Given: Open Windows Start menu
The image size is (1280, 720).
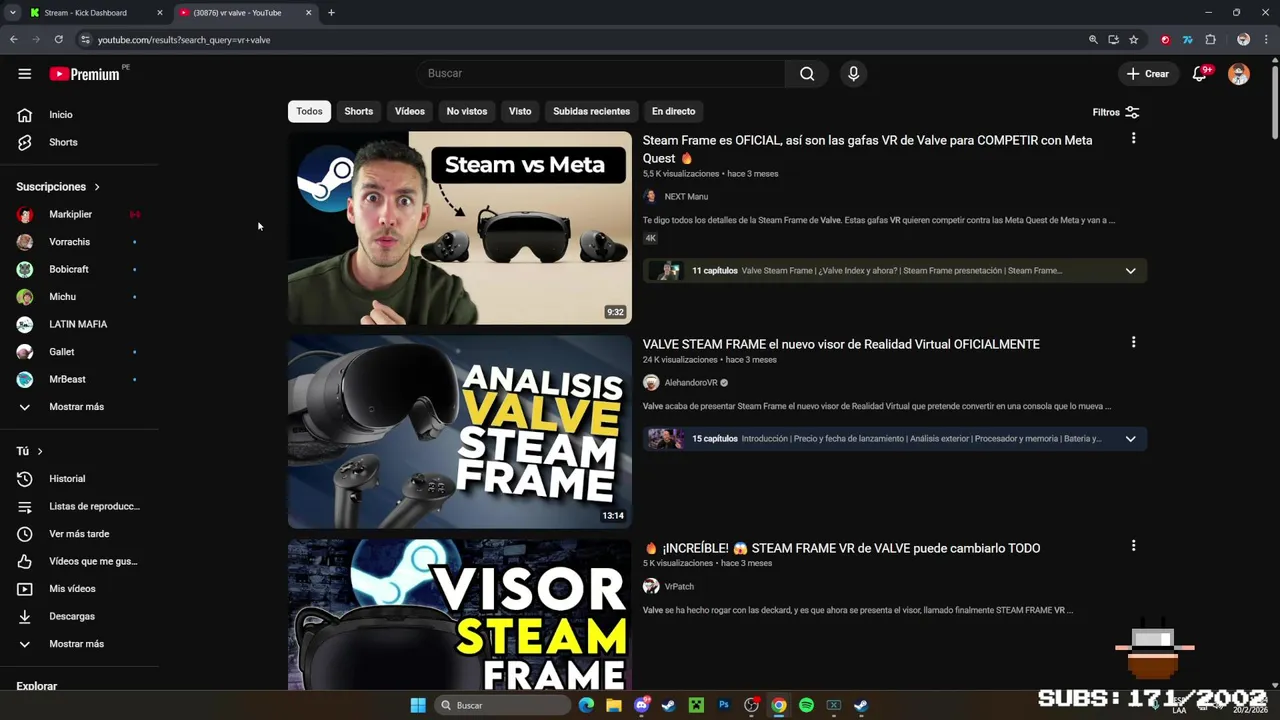Looking at the screenshot, I should pos(418,705).
